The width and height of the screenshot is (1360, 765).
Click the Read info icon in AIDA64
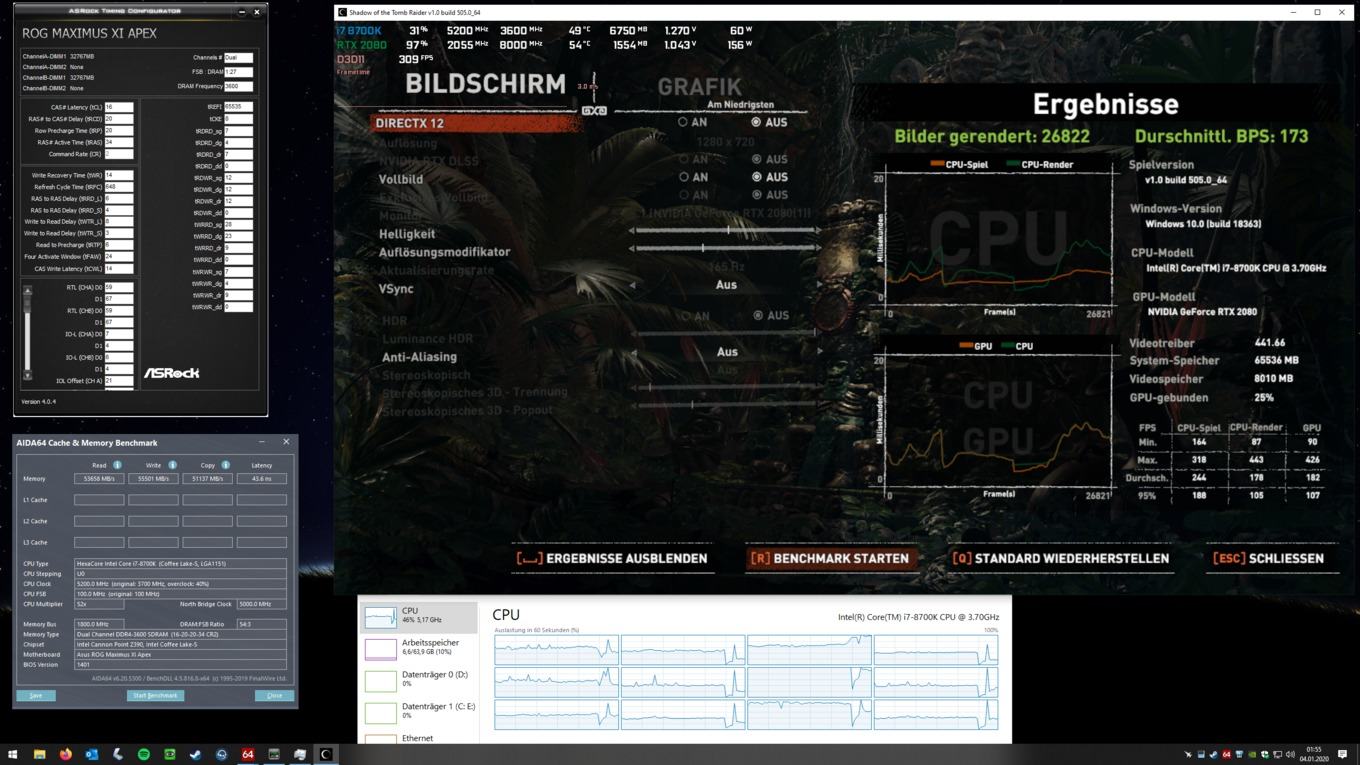pyautogui.click(x=117, y=465)
